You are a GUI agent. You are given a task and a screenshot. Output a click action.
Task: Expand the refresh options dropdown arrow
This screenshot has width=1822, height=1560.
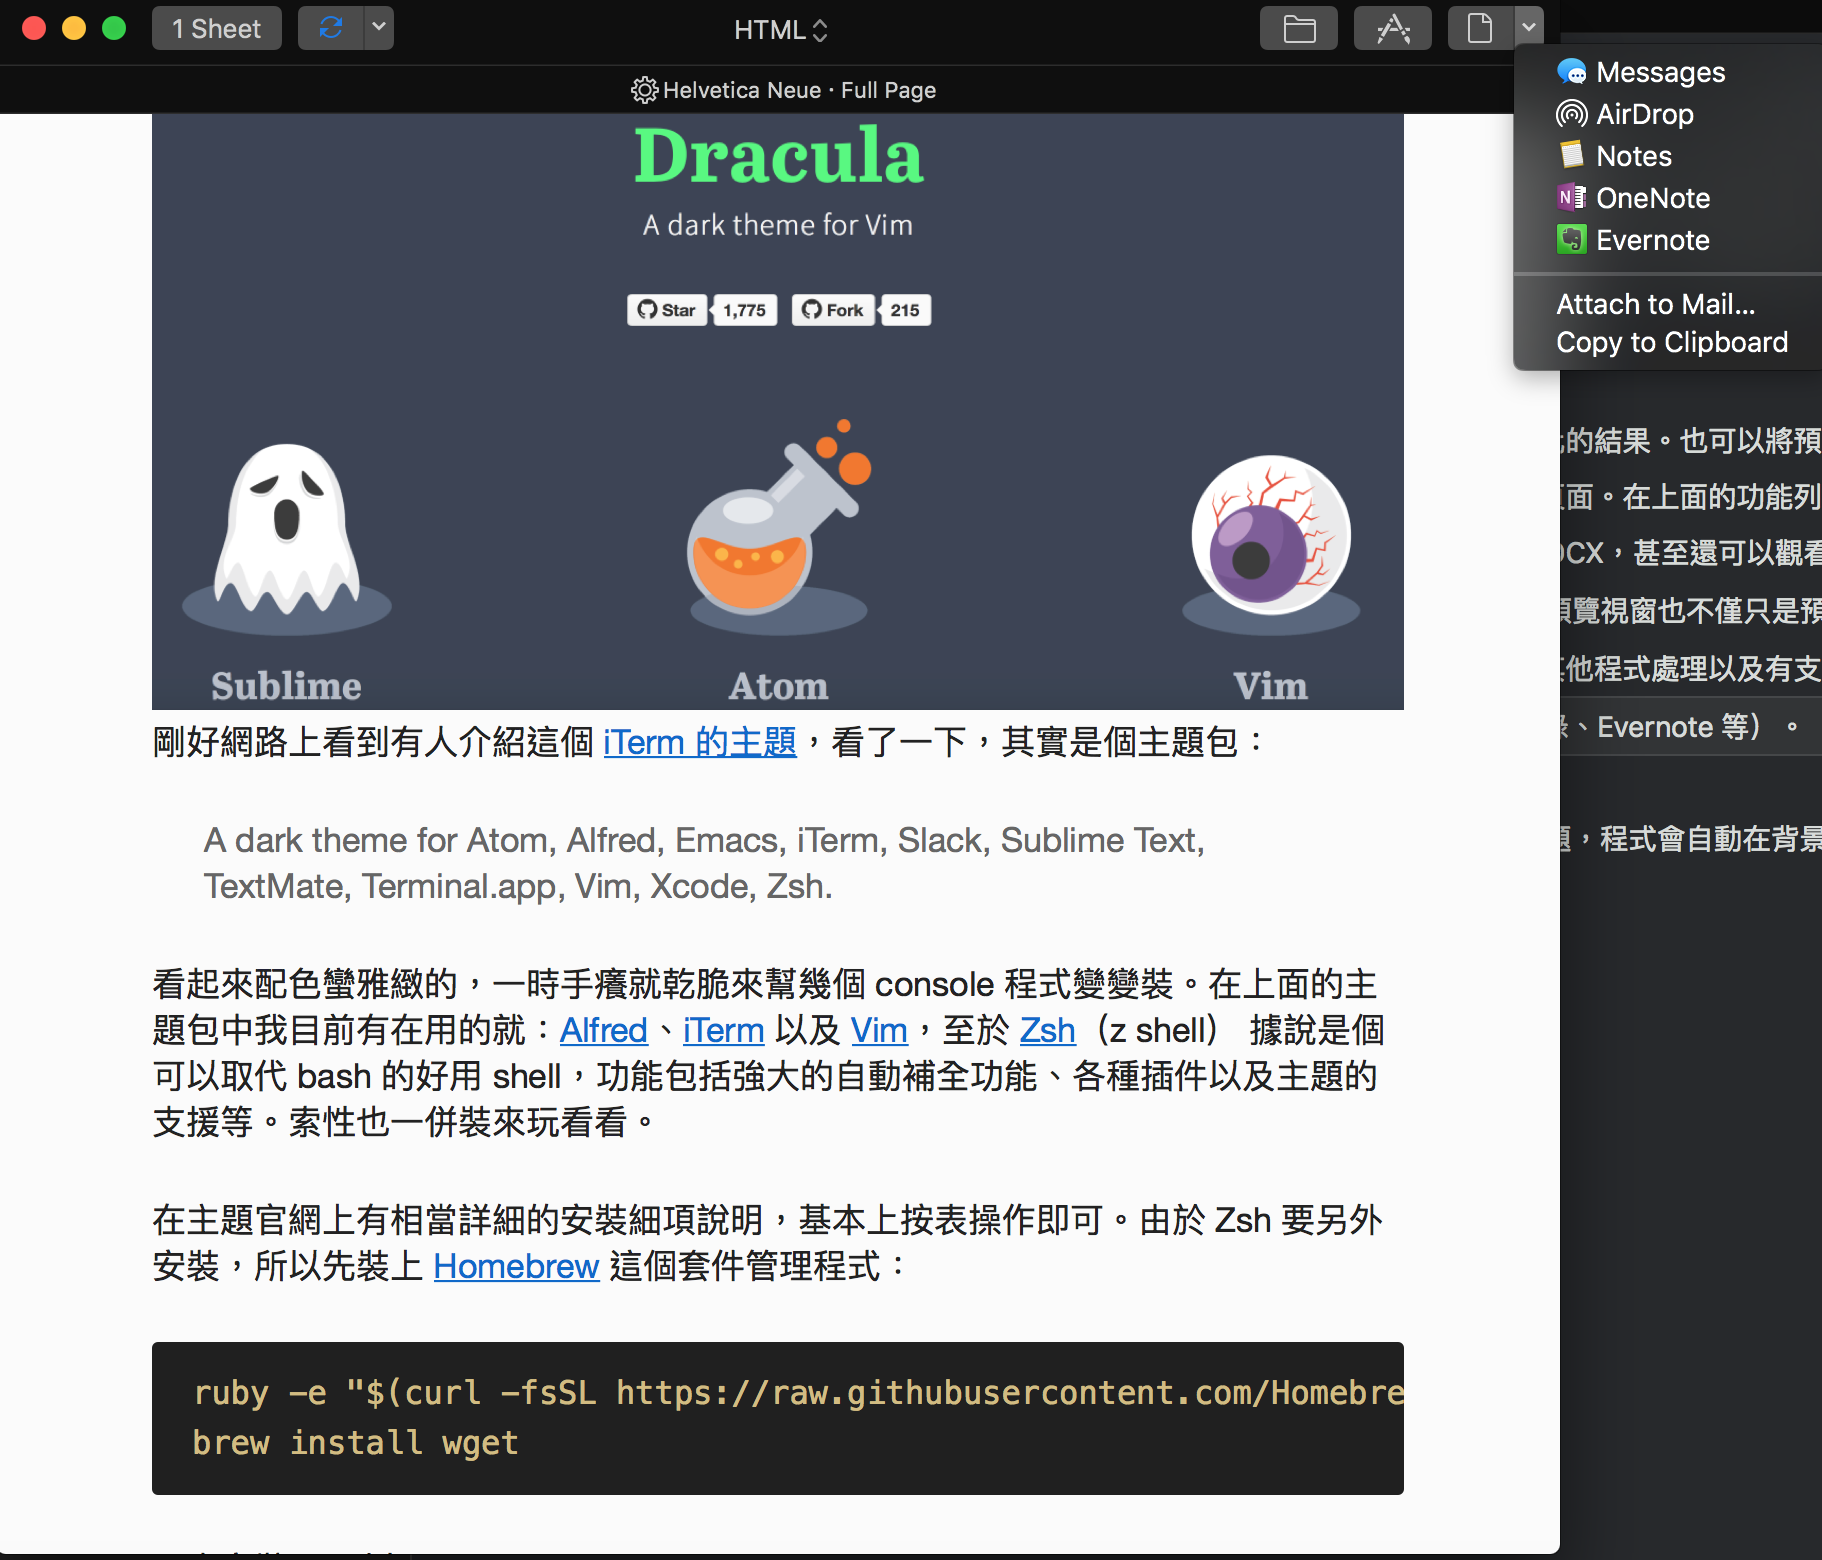pyautogui.click(x=378, y=28)
